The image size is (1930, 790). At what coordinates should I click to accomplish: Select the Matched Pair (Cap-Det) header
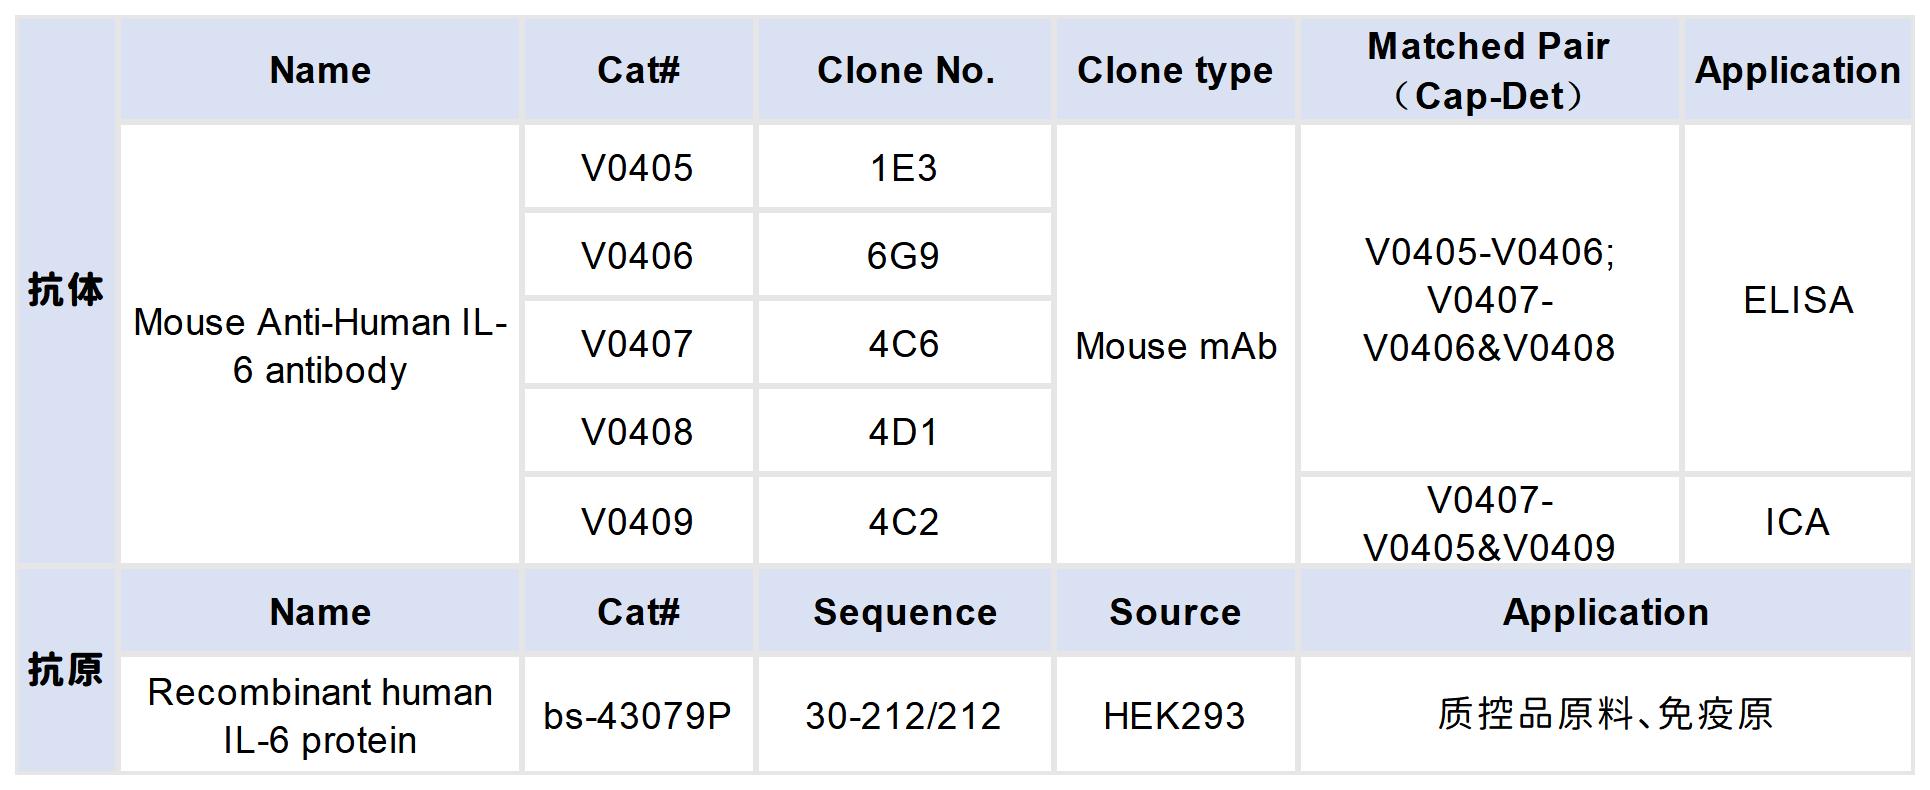click(x=1488, y=70)
